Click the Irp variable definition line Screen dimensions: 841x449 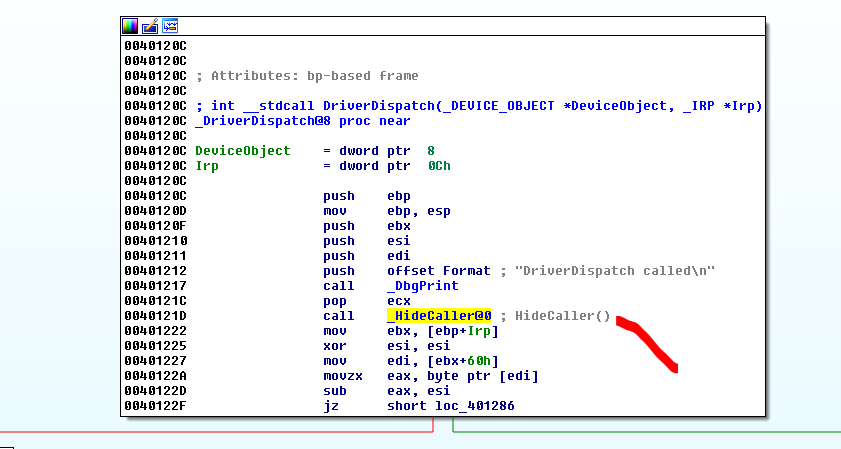(207, 166)
